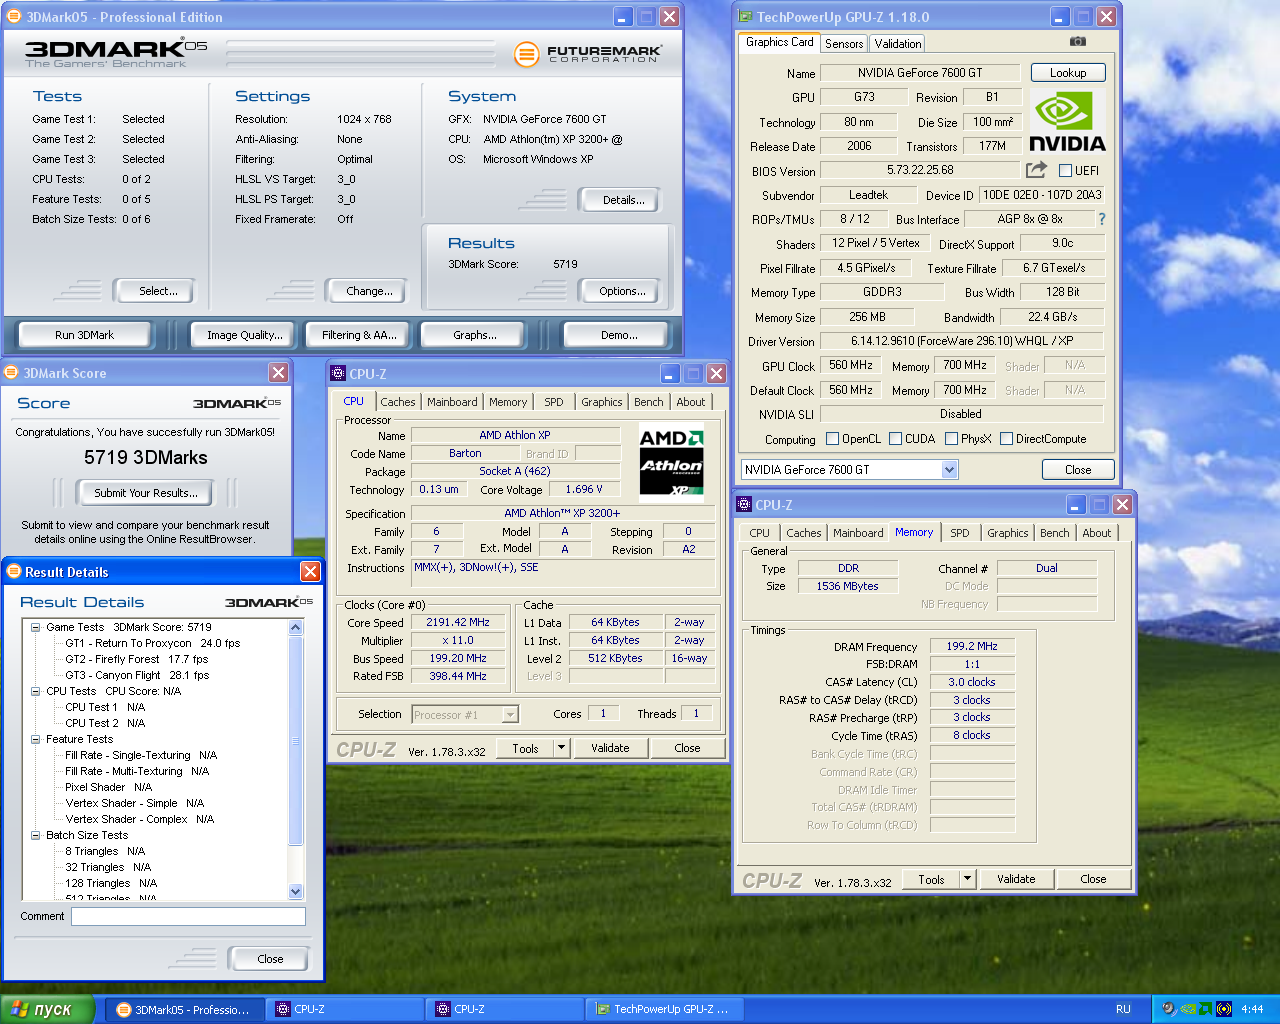Open the Processor #1 selection dropdown
Image resolution: width=1280 pixels, height=1024 pixels.
click(x=465, y=715)
